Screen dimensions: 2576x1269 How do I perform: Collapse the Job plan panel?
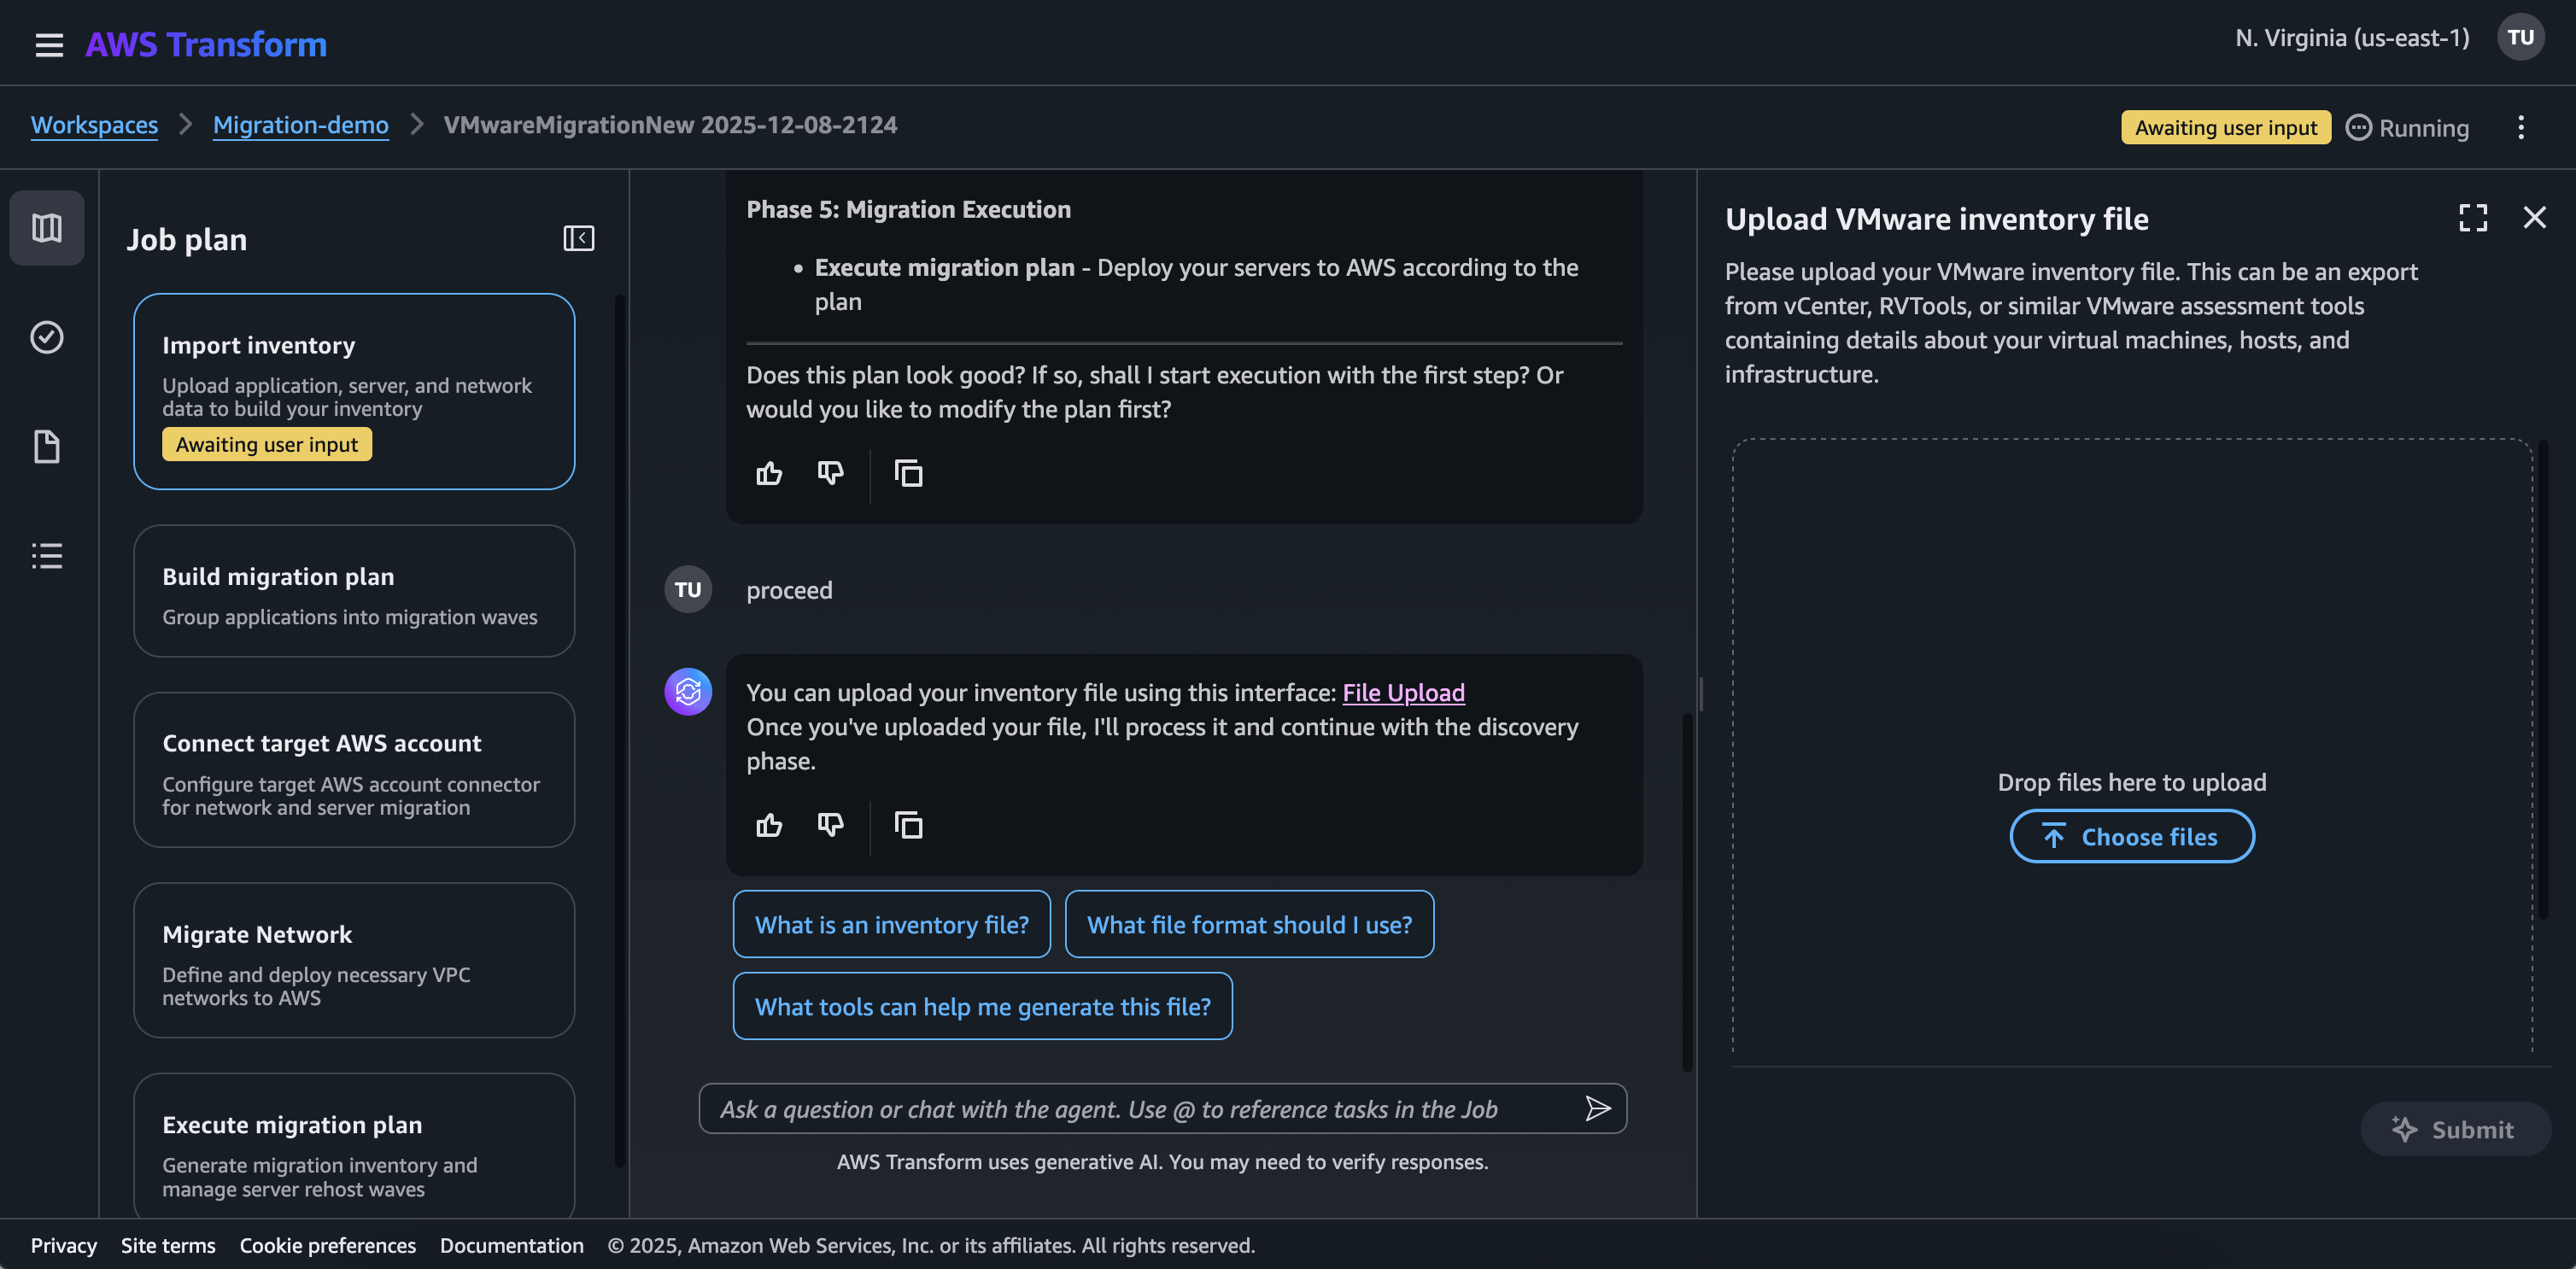pos(578,238)
